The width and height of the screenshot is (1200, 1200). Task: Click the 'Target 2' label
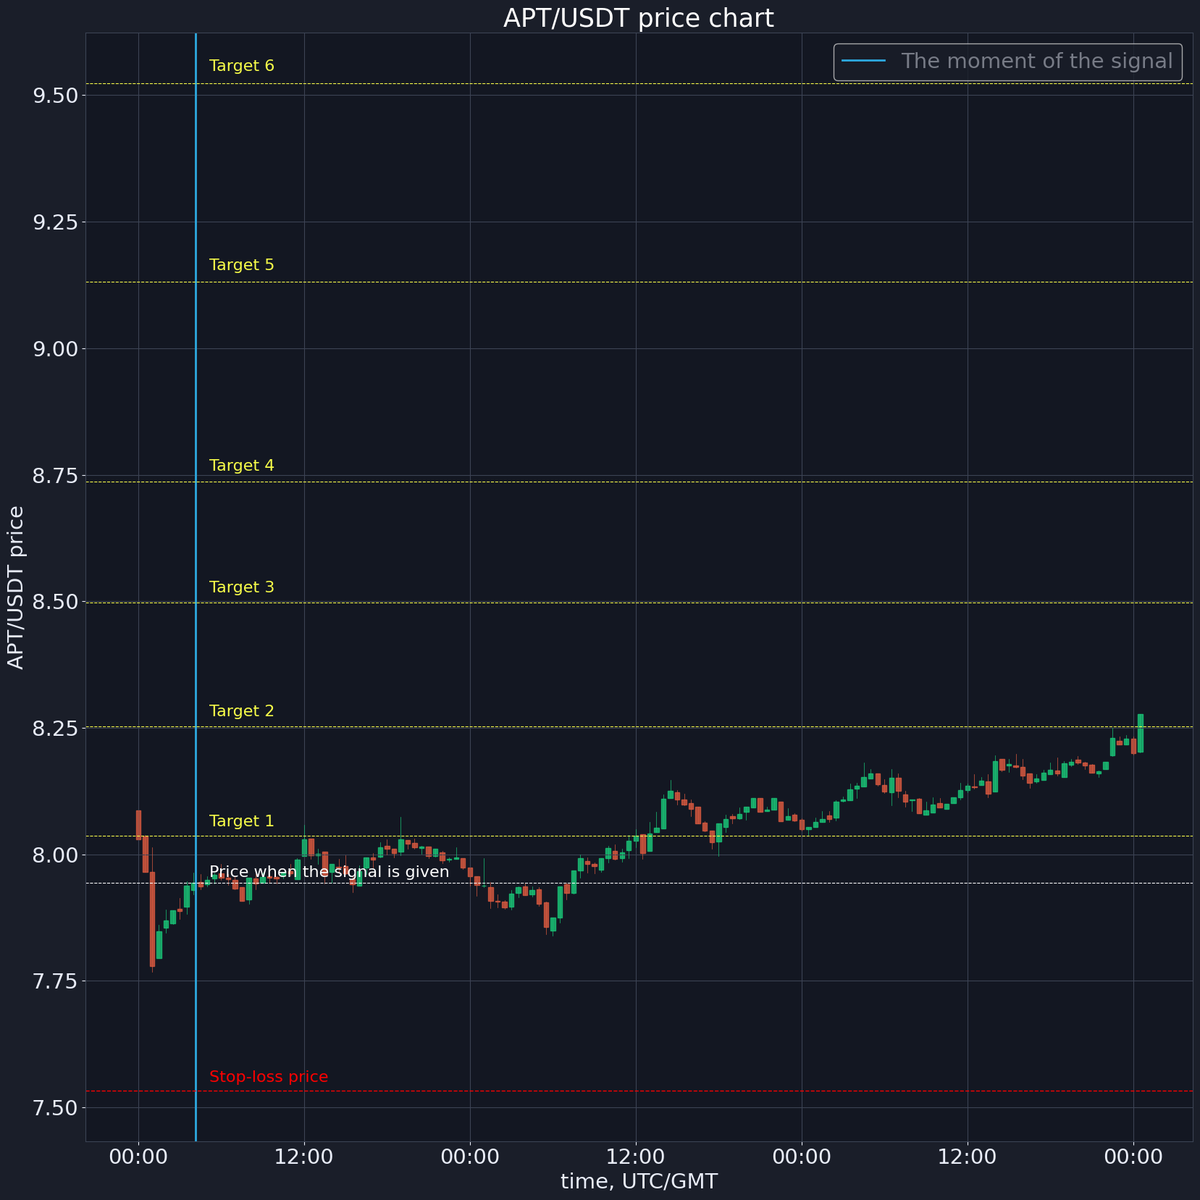pyautogui.click(x=241, y=711)
